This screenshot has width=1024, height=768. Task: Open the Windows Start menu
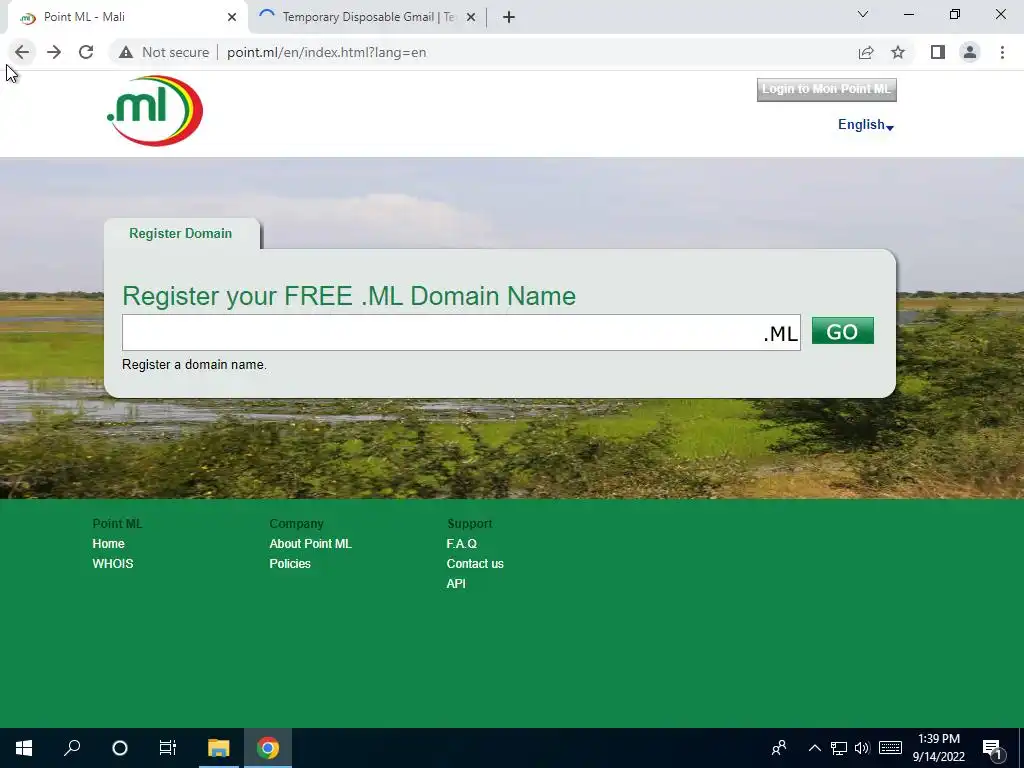[24, 748]
